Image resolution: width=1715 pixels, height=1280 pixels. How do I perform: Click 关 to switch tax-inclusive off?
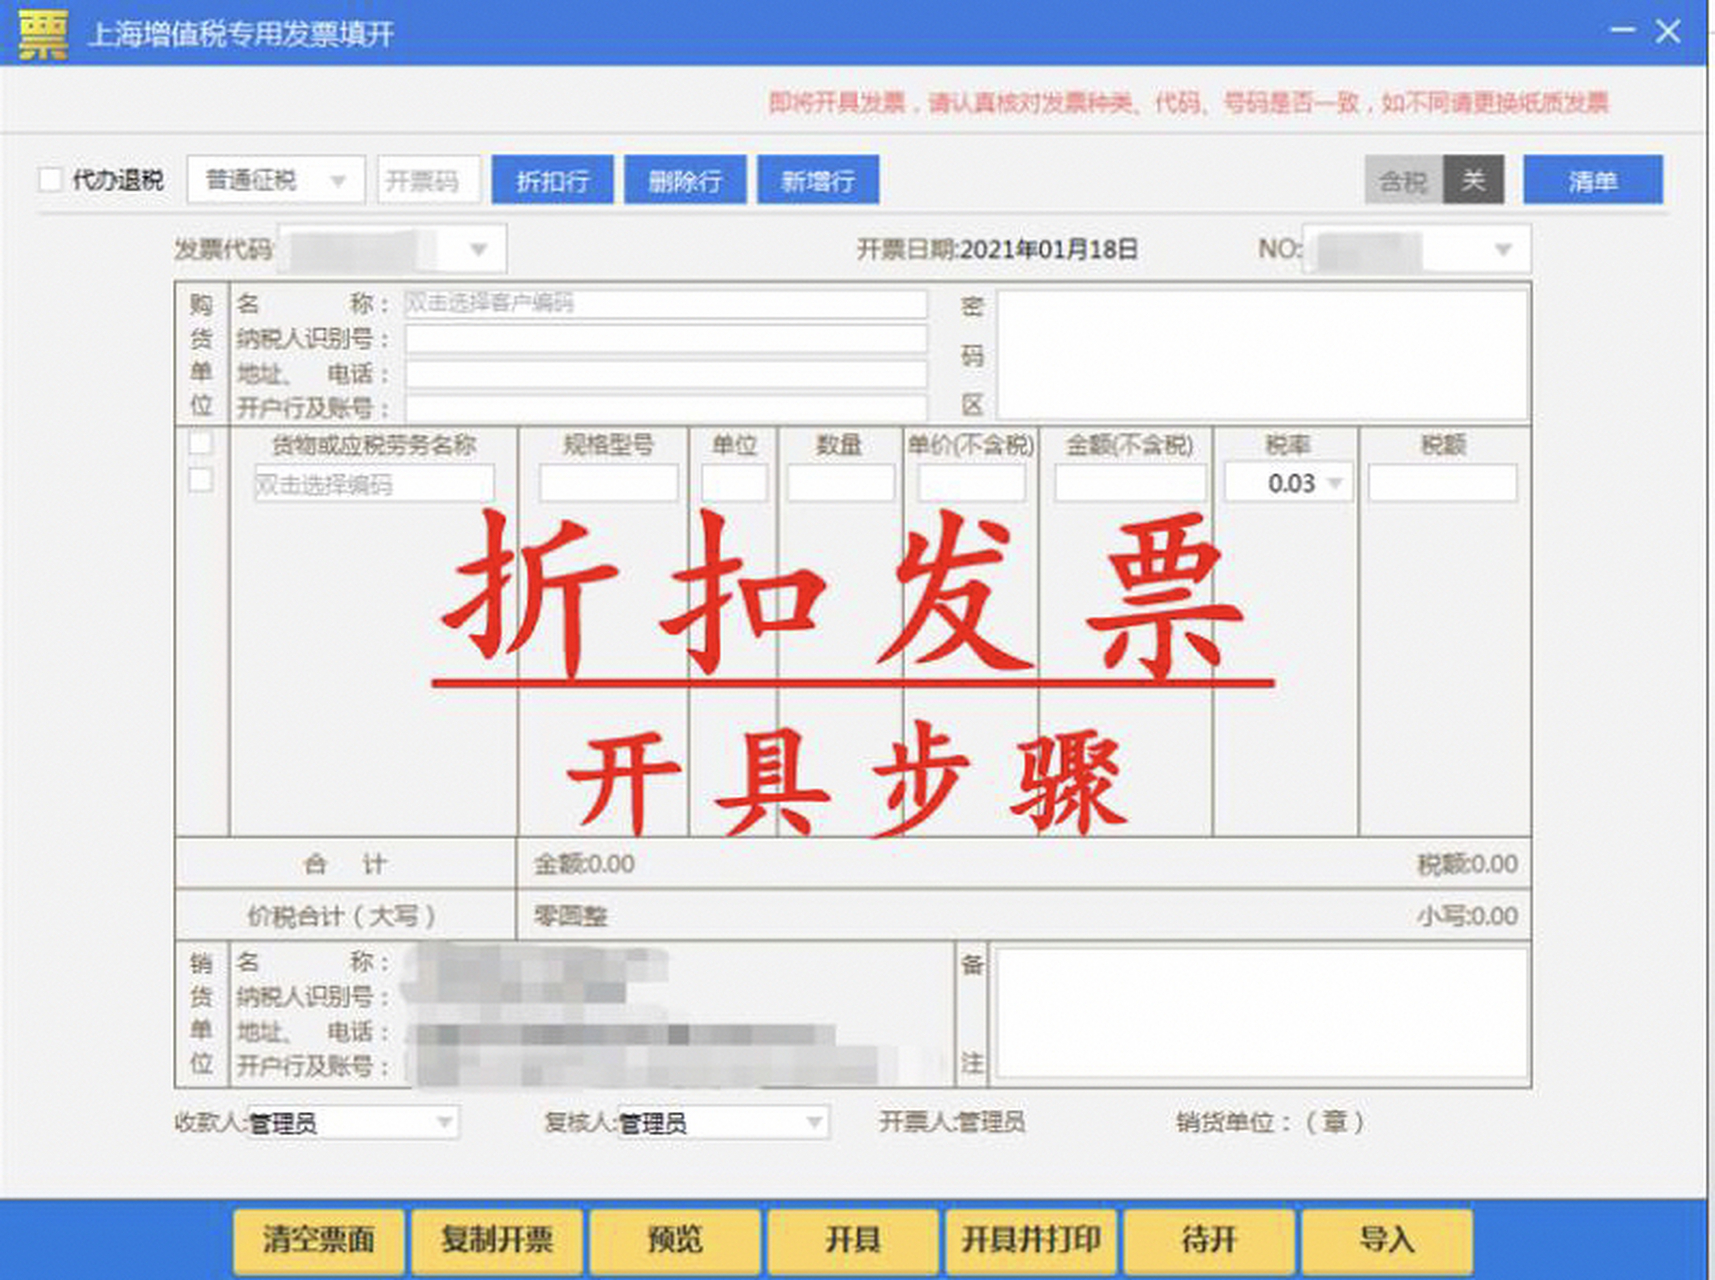coord(1472,180)
